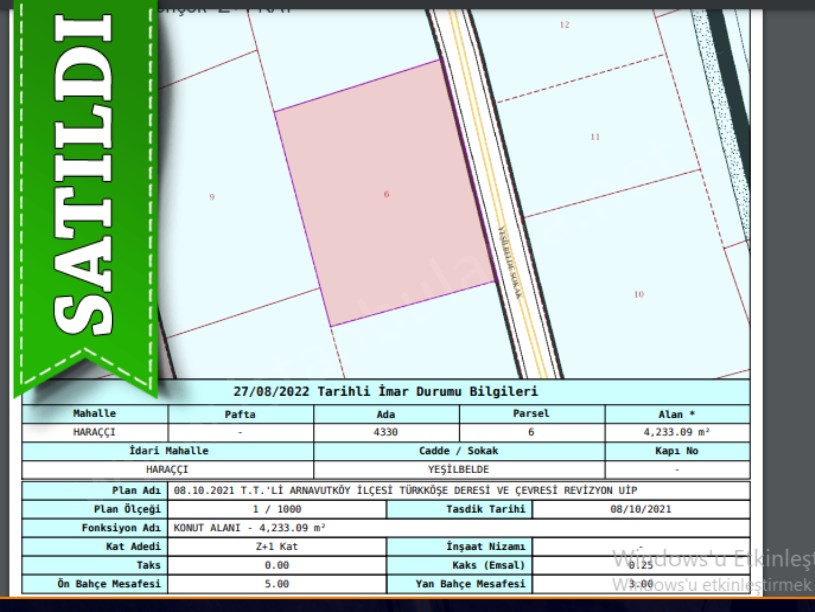Click the Tasdik Tarihi value 08/10/2021
Image resolution: width=815 pixels, height=612 pixels.
[640, 509]
